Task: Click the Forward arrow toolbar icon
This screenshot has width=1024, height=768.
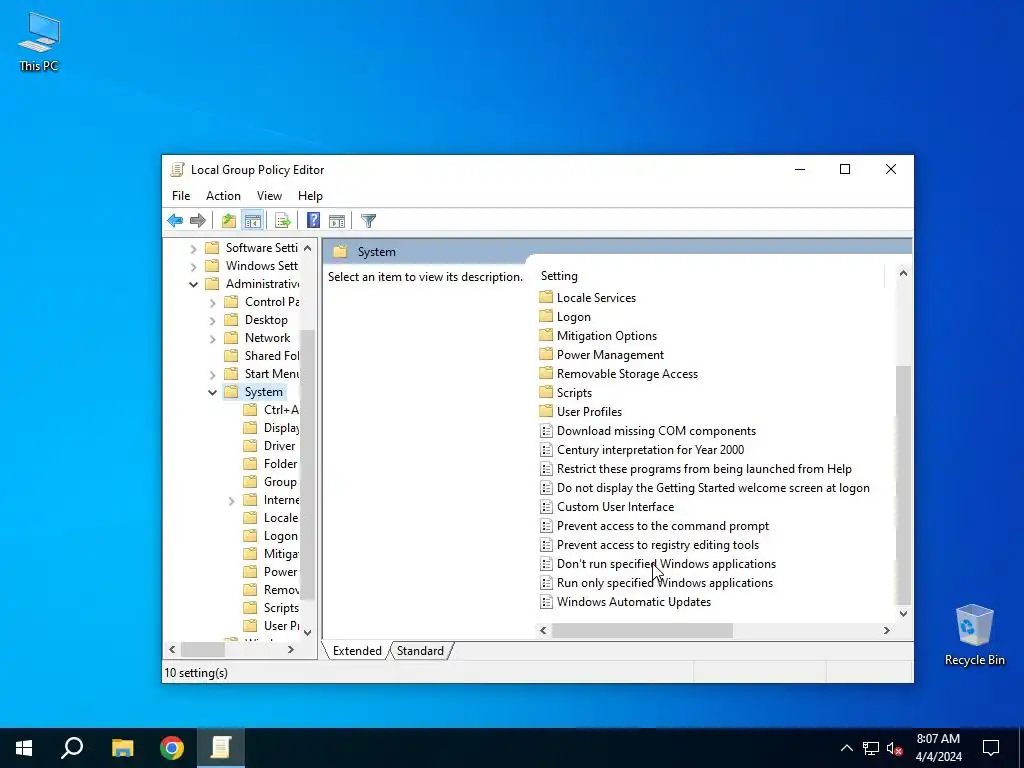Action: point(197,221)
